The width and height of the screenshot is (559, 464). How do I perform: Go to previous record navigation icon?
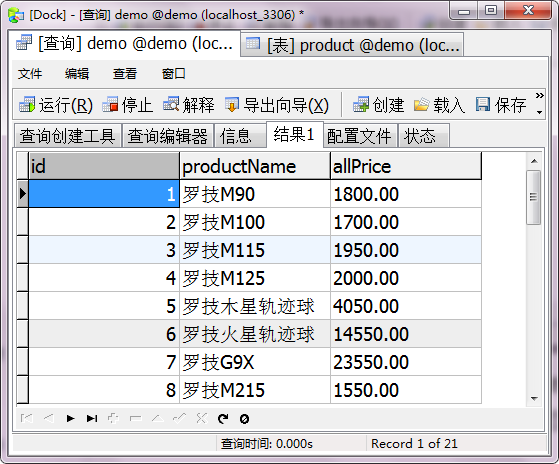49,418
